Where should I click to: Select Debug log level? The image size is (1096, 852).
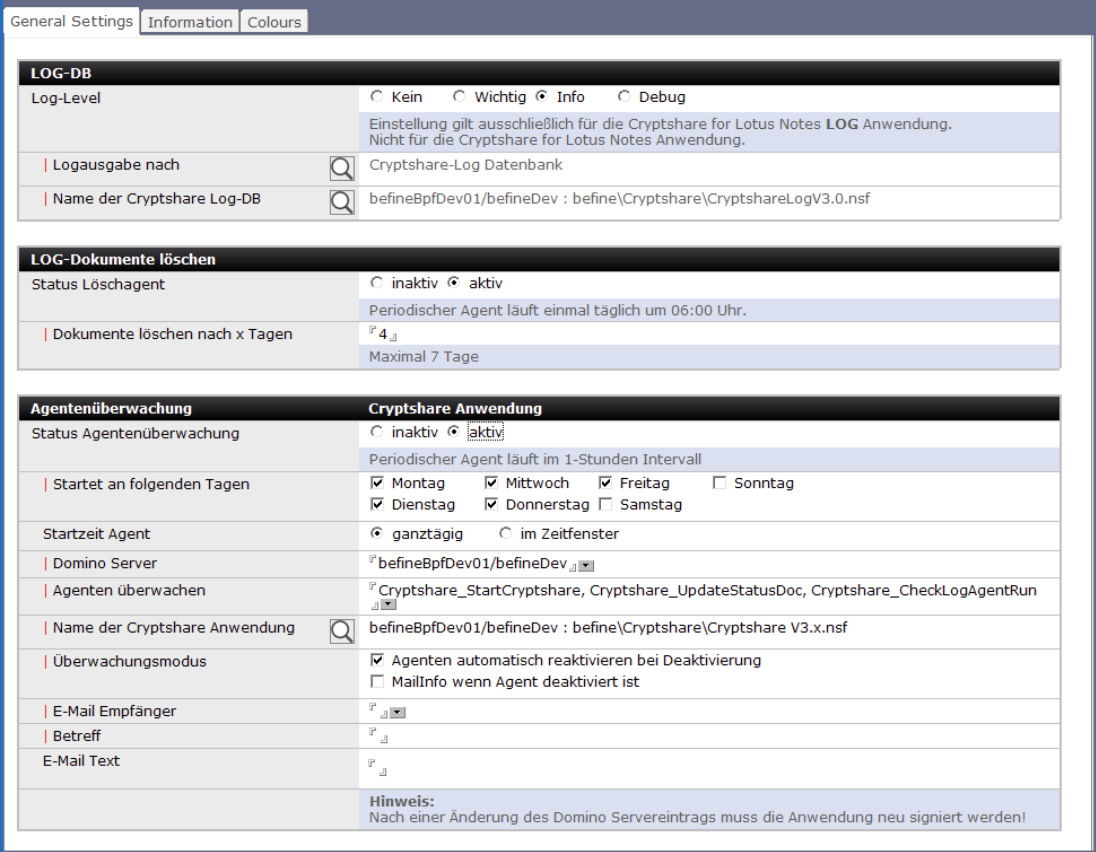tap(624, 96)
